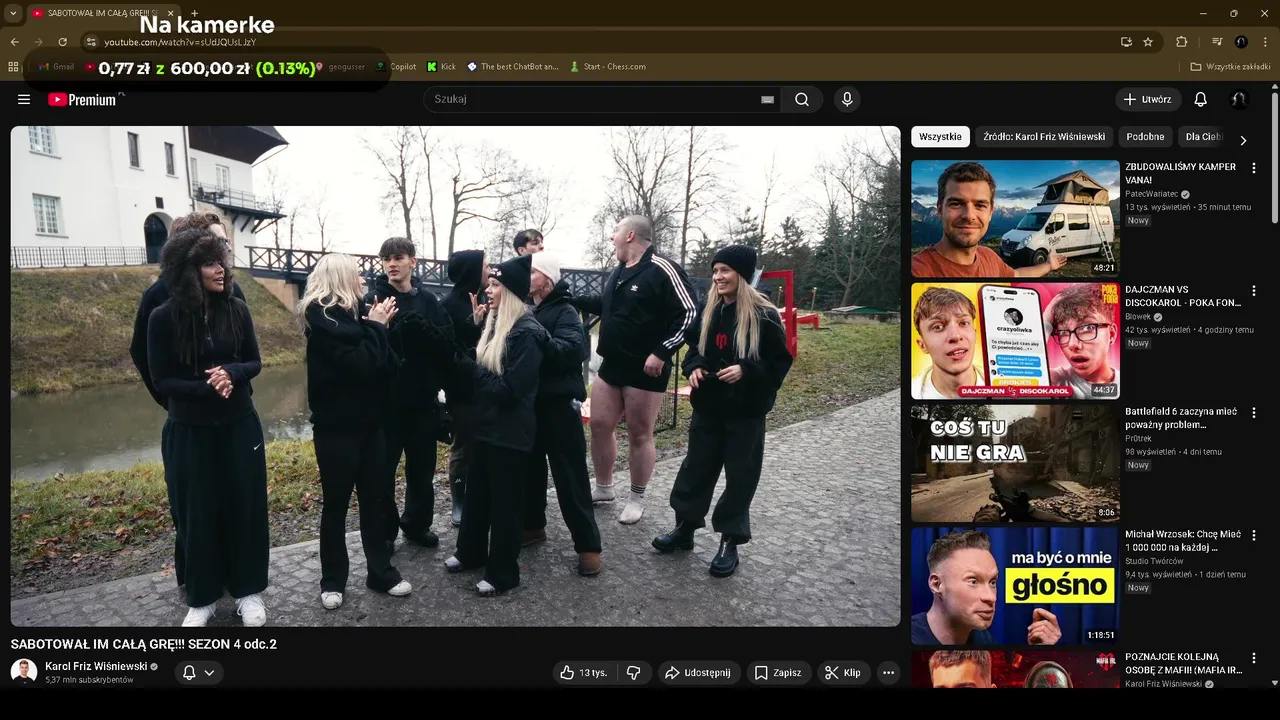Open more actions (three dots) under video
The height and width of the screenshot is (720, 1280).
888,673
